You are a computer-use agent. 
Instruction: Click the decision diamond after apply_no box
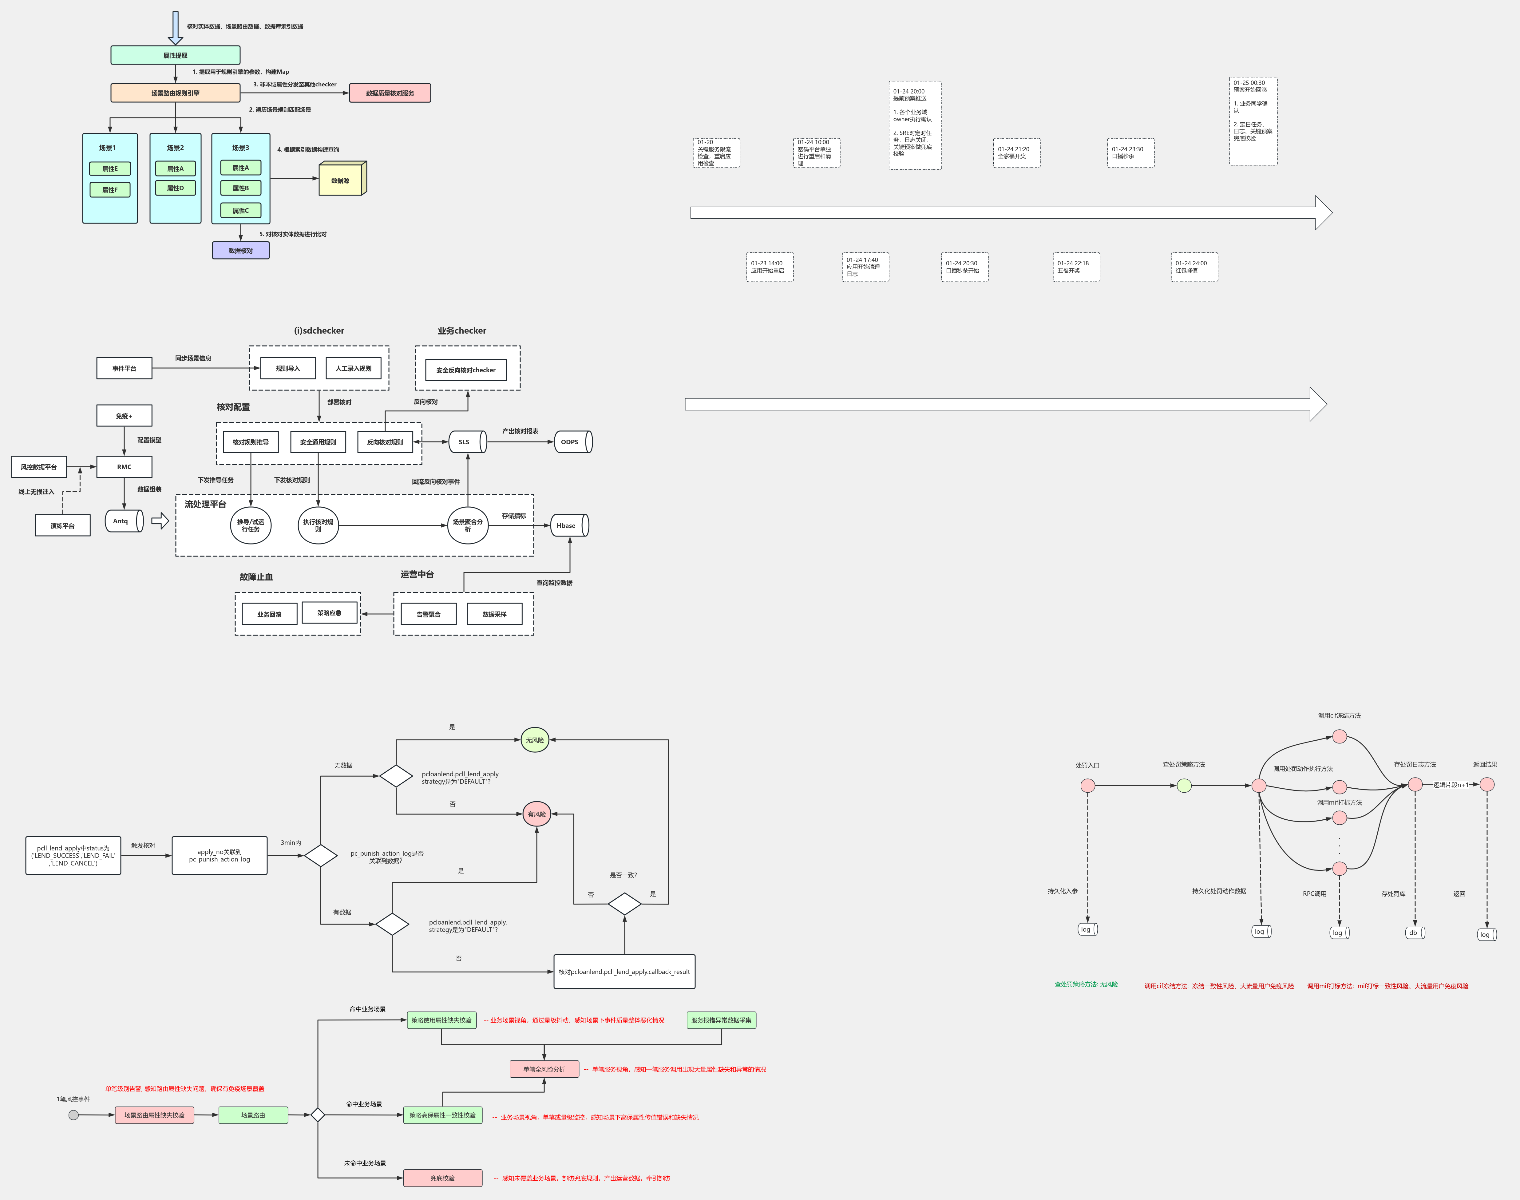(x=321, y=855)
